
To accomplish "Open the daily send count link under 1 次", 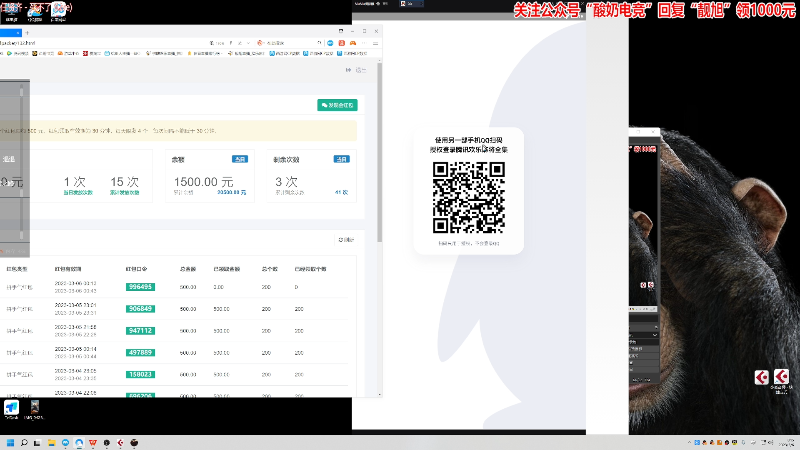I will coord(78,192).
